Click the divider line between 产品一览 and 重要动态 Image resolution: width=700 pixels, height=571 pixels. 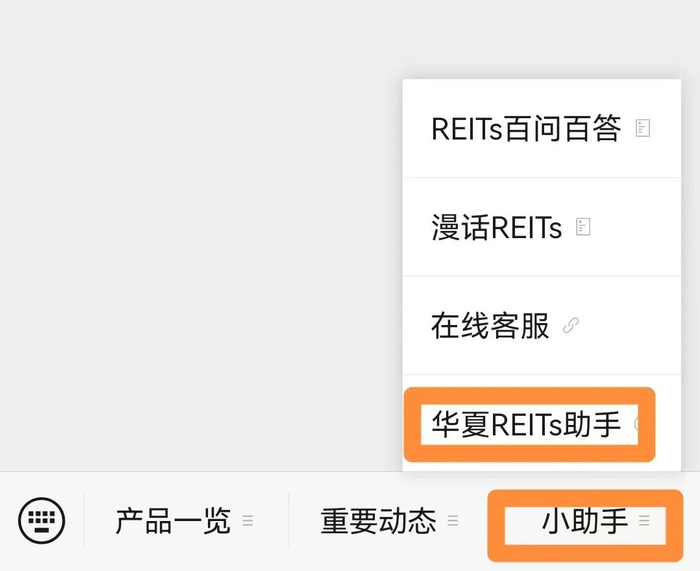coord(289,520)
